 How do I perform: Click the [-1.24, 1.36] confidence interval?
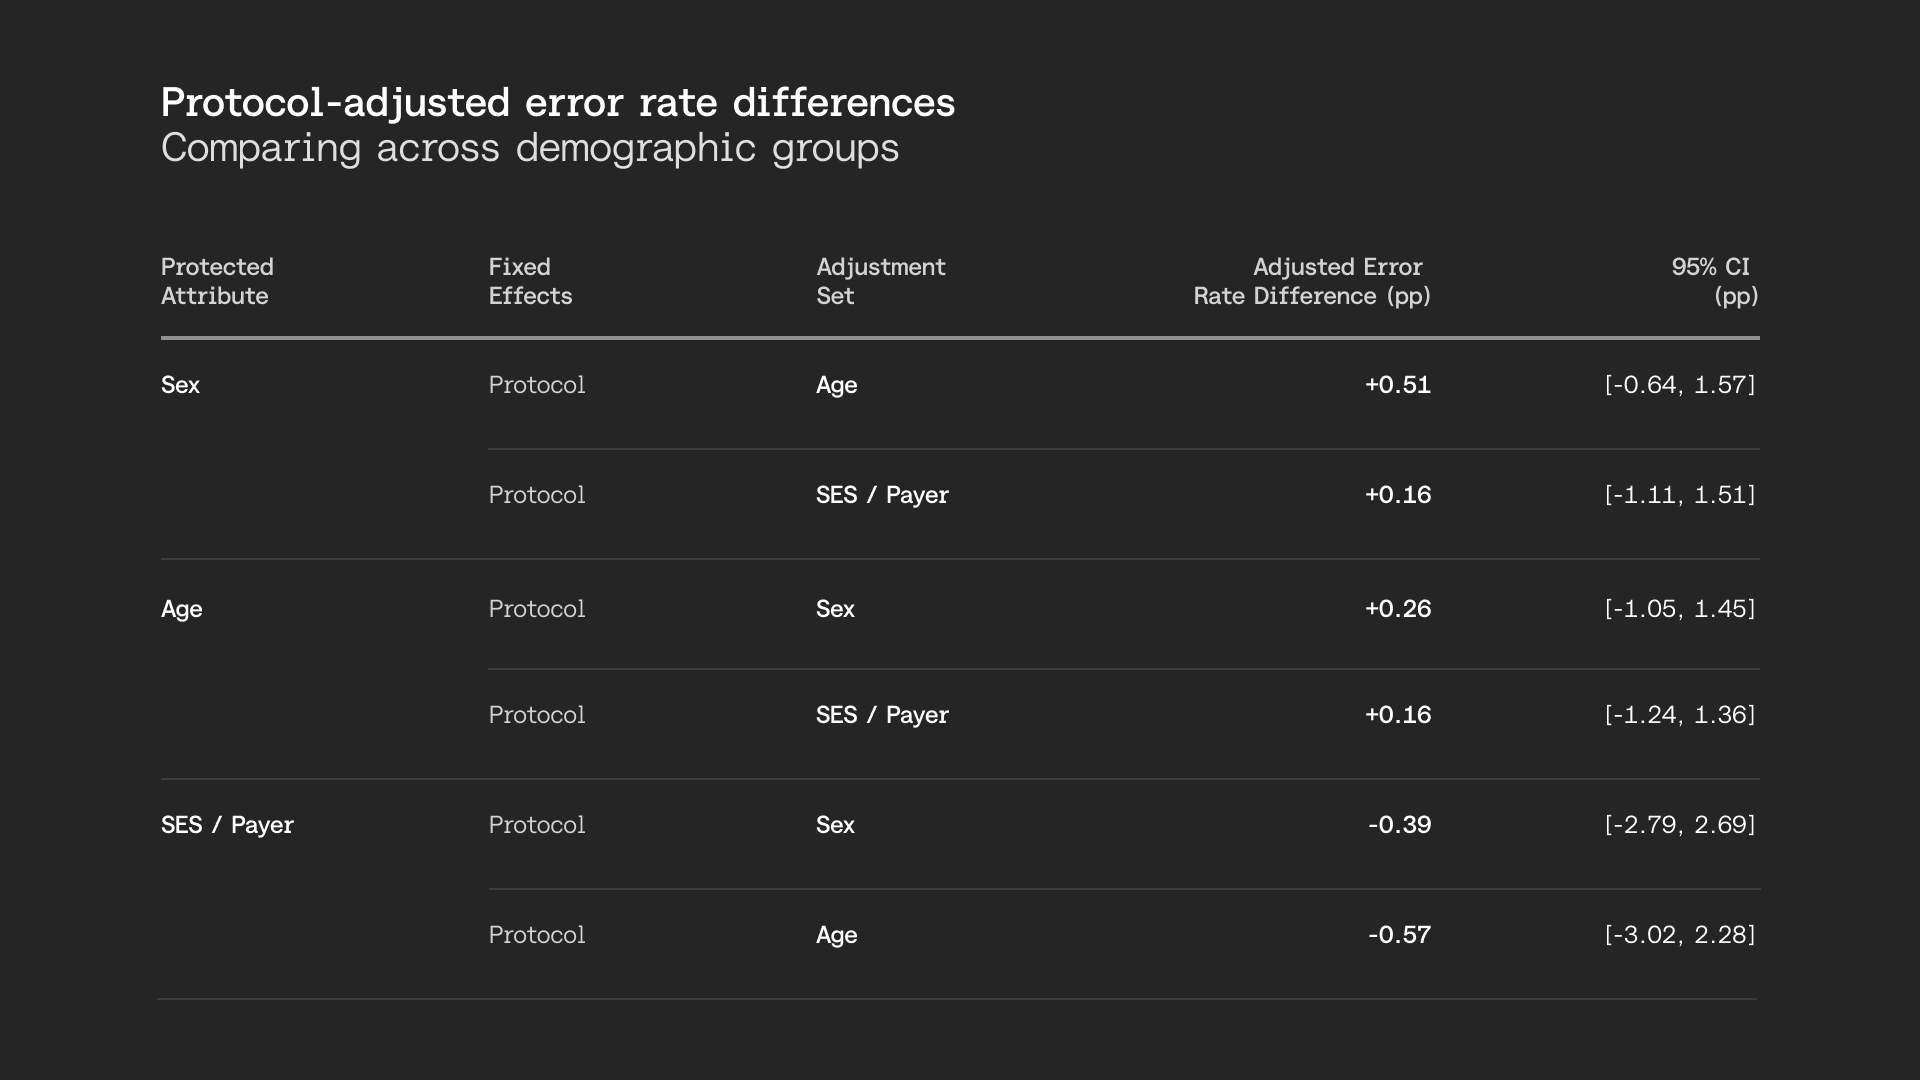[1680, 715]
